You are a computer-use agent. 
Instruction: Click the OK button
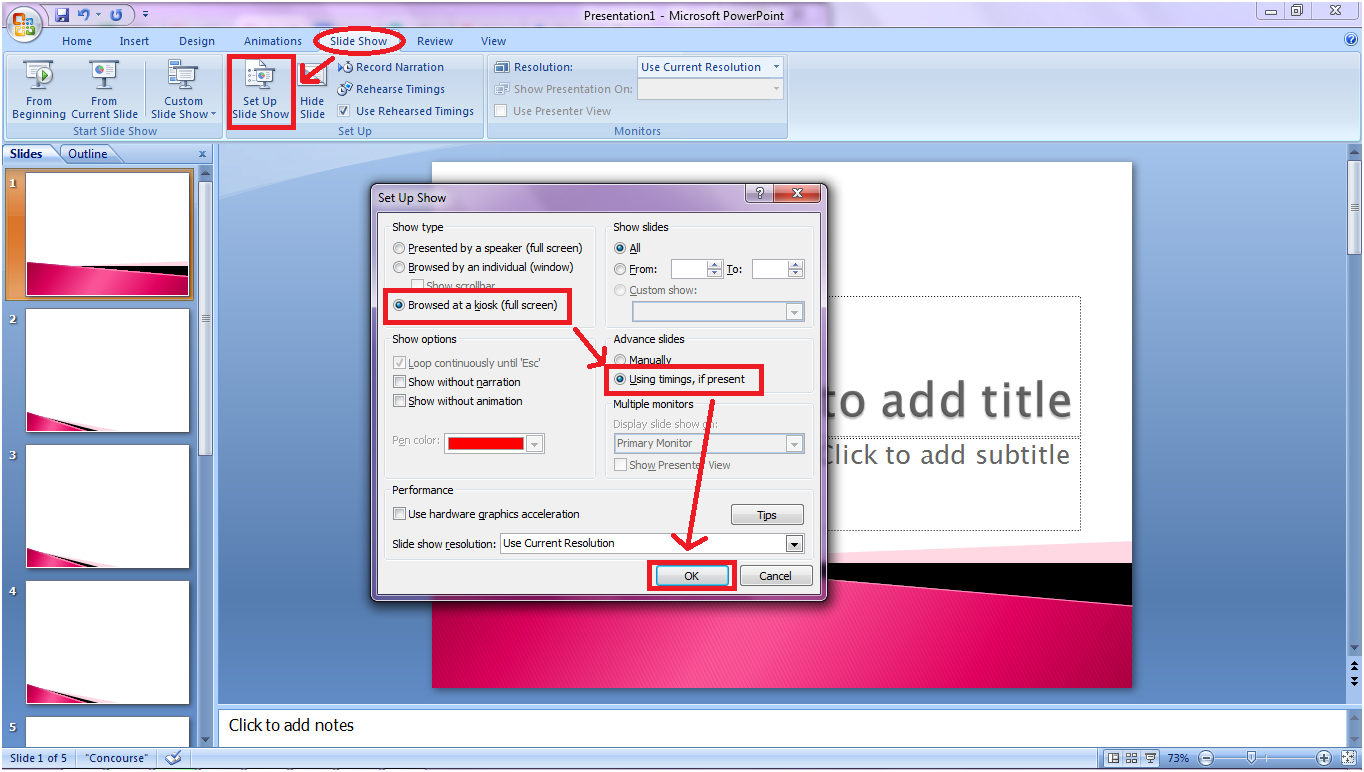point(691,576)
